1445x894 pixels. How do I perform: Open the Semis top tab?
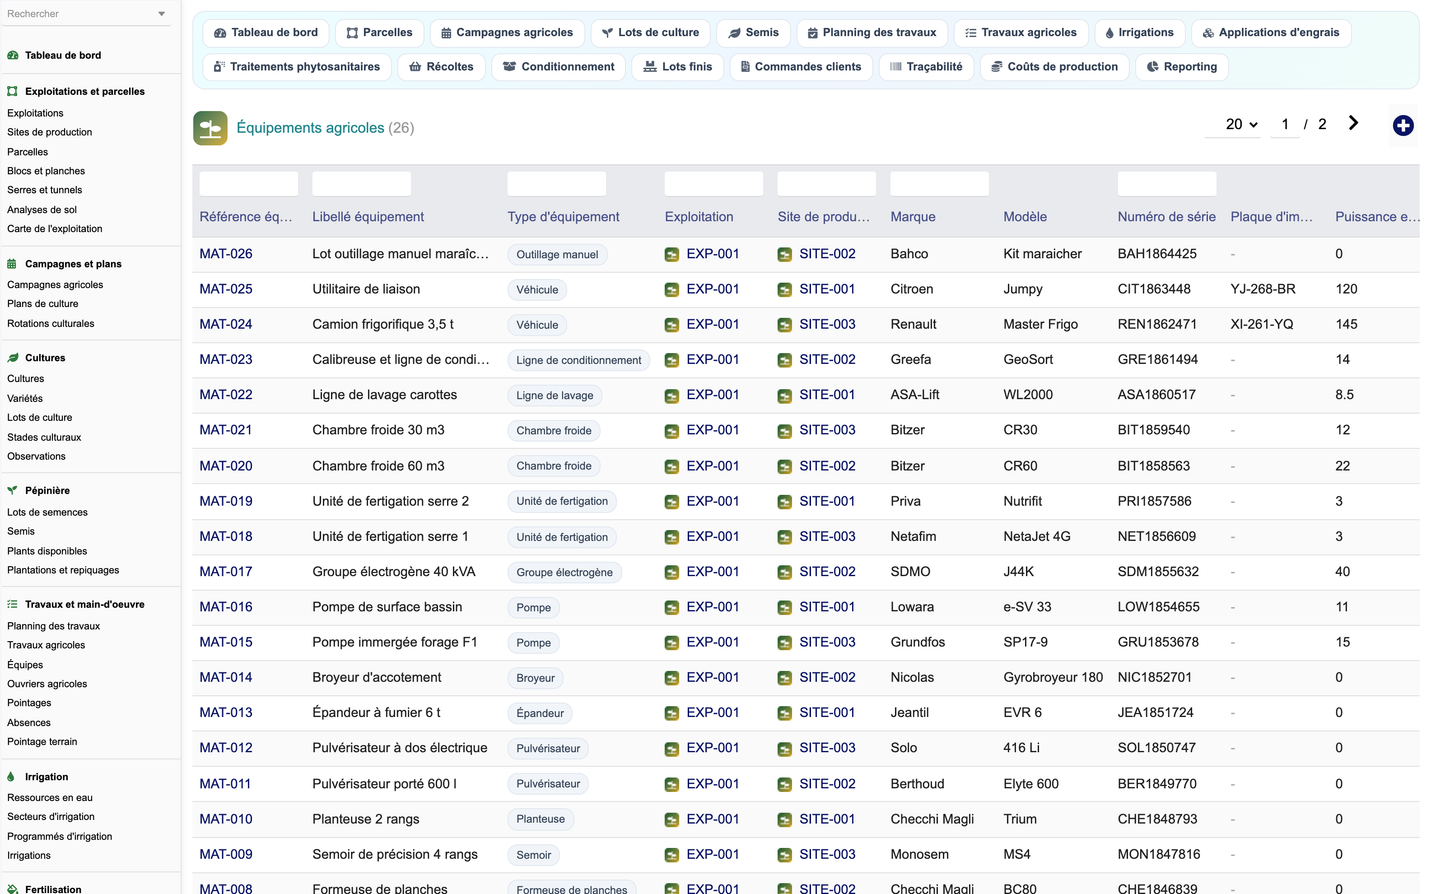pos(754,33)
